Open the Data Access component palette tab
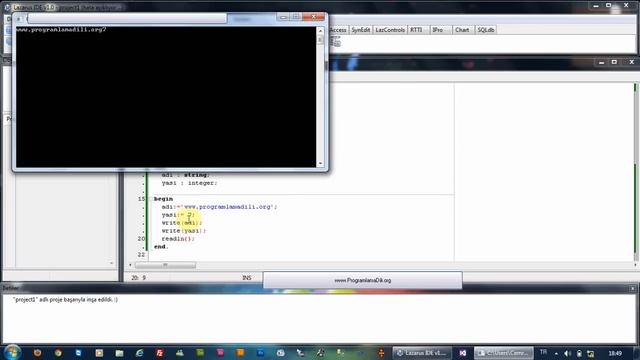The width and height of the screenshot is (640, 360). click(x=338, y=30)
